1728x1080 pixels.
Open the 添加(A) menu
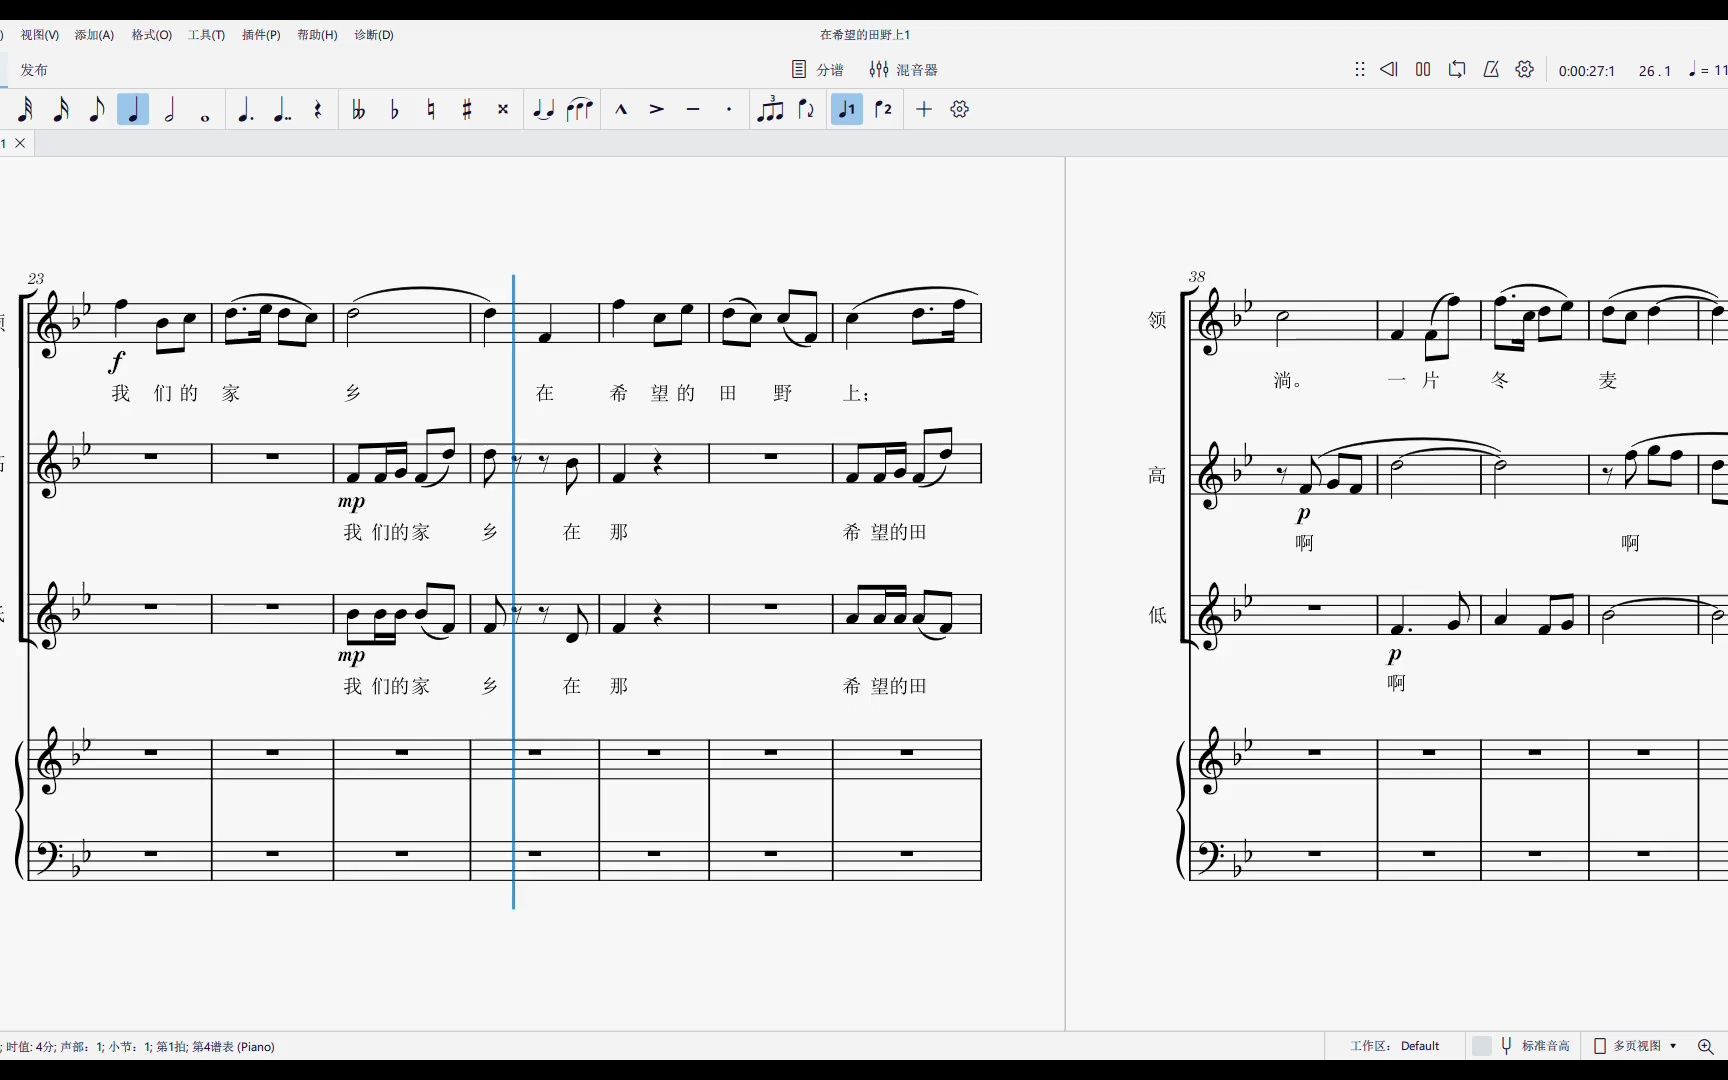(94, 35)
